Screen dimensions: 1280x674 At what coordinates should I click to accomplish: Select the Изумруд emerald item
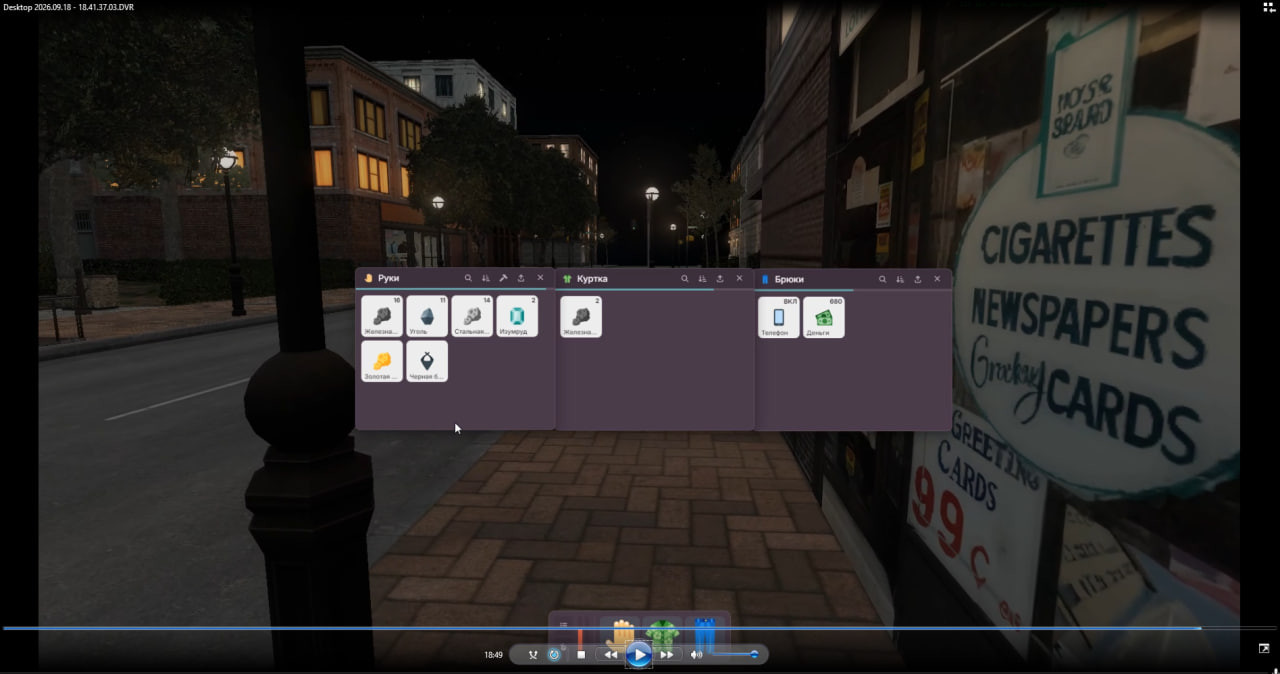coord(517,316)
